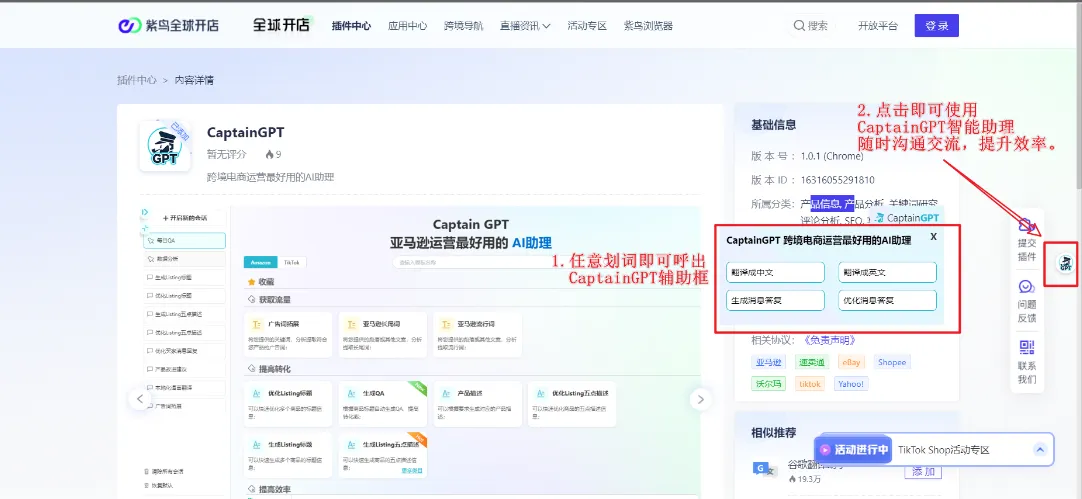
Task: Click 翻译成英文 in the helper popup
Action: click(887, 272)
